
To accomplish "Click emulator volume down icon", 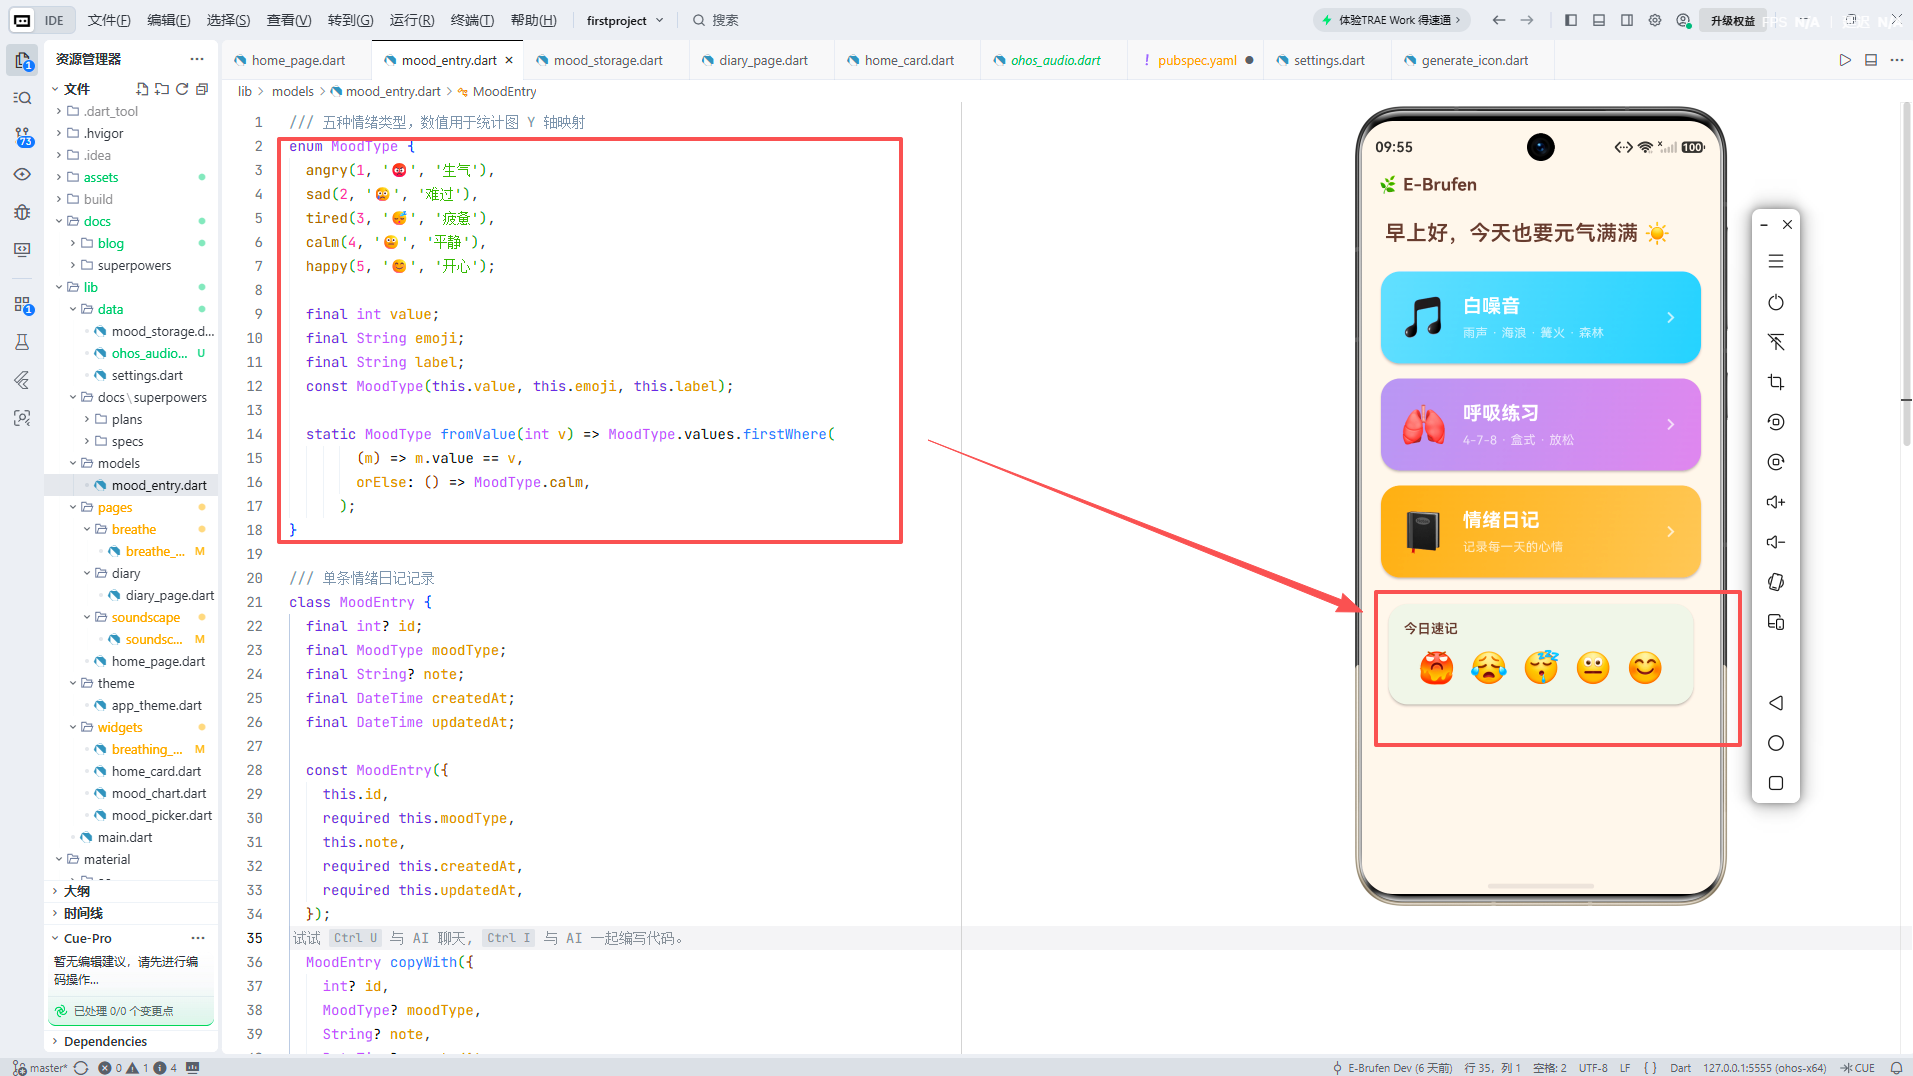I will (x=1776, y=542).
